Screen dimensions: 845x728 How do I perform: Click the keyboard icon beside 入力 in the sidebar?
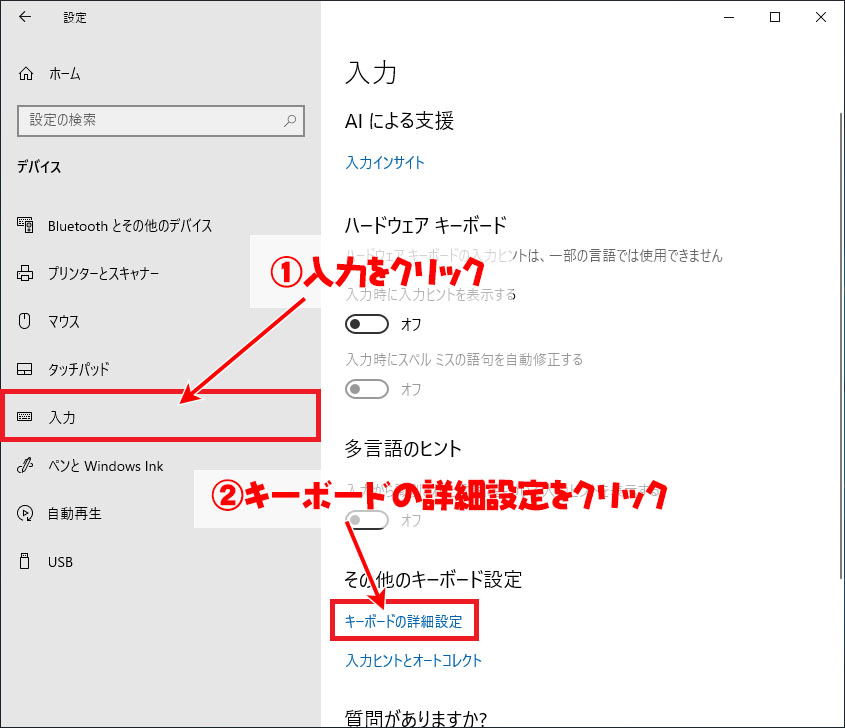pyautogui.click(x=25, y=417)
